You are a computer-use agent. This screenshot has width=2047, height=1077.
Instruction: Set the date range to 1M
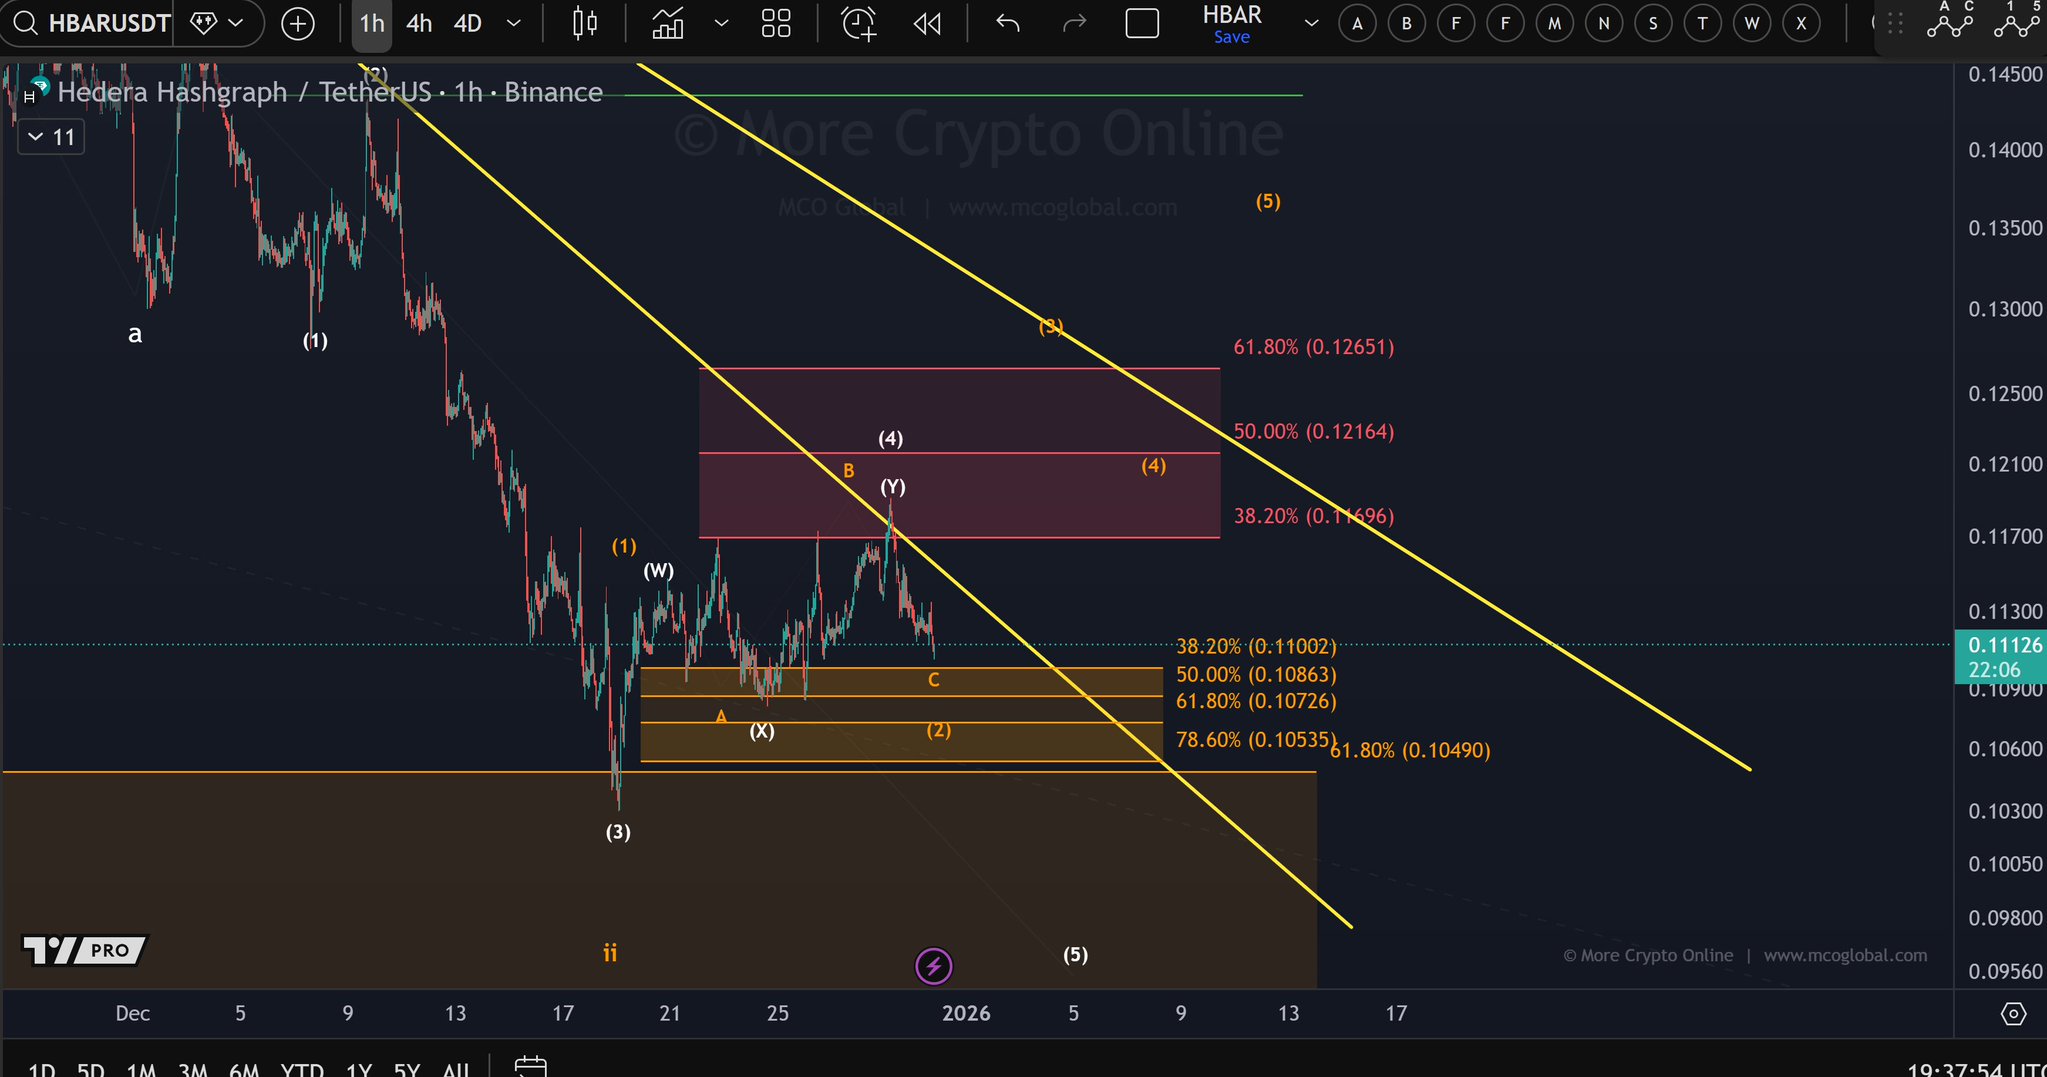(141, 1070)
